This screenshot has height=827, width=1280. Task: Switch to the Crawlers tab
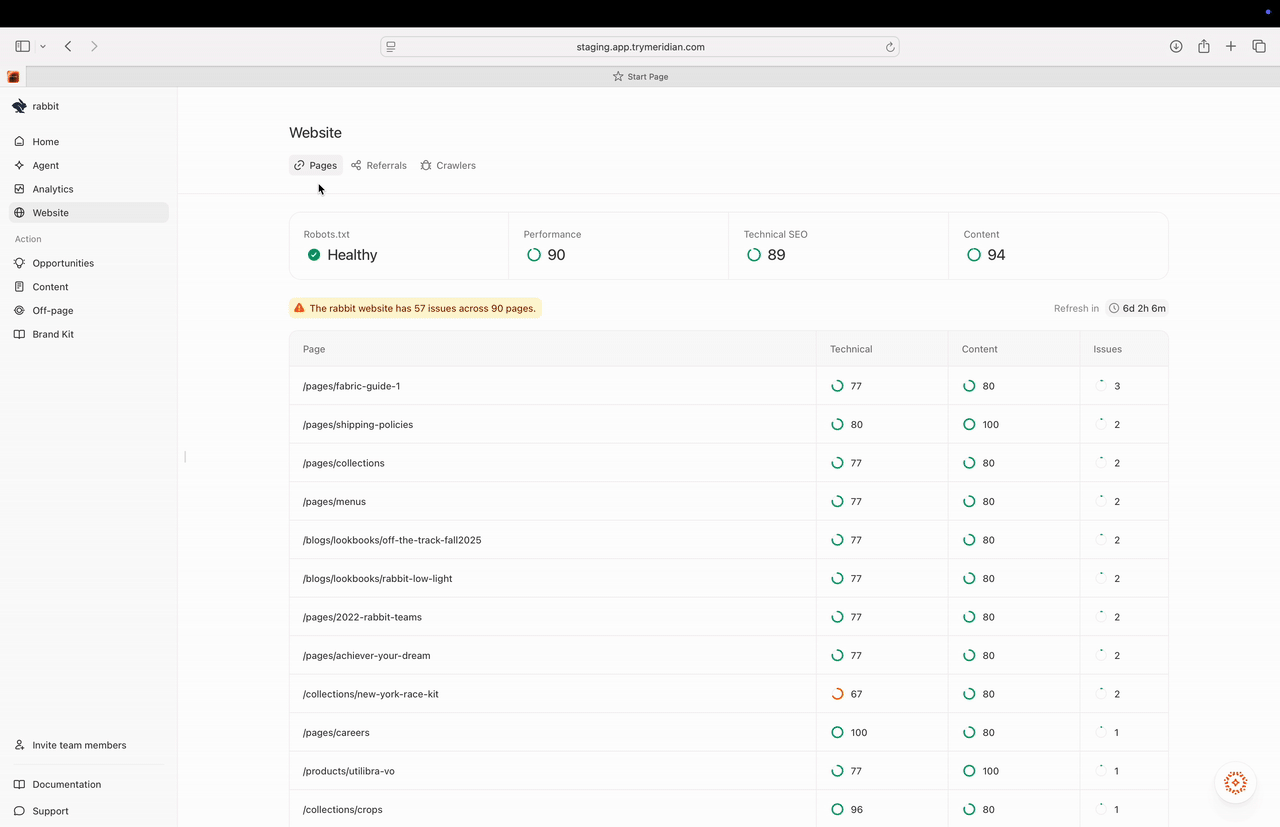pyautogui.click(x=448, y=165)
